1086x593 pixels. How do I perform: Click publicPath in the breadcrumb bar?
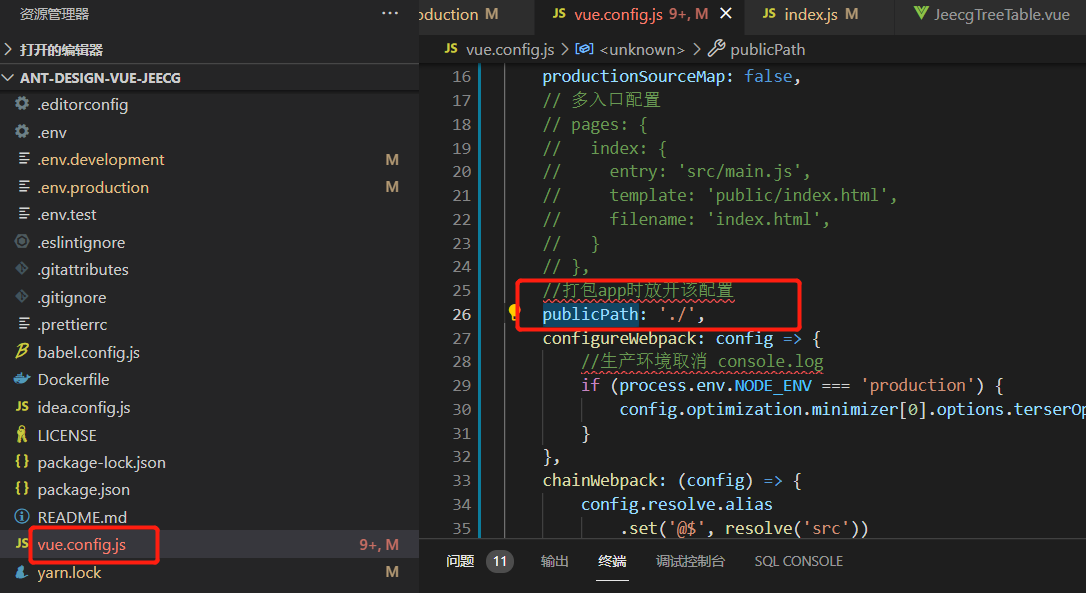click(767, 49)
